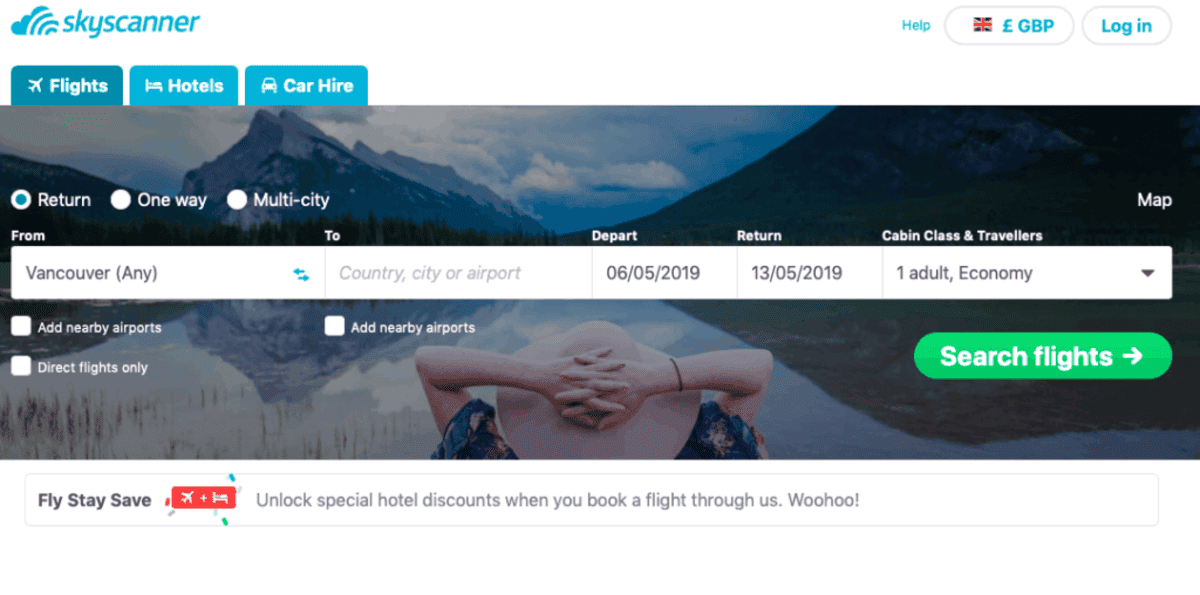Click the Skyscanner logo
This screenshot has width=1200, height=595.
coord(105,22)
